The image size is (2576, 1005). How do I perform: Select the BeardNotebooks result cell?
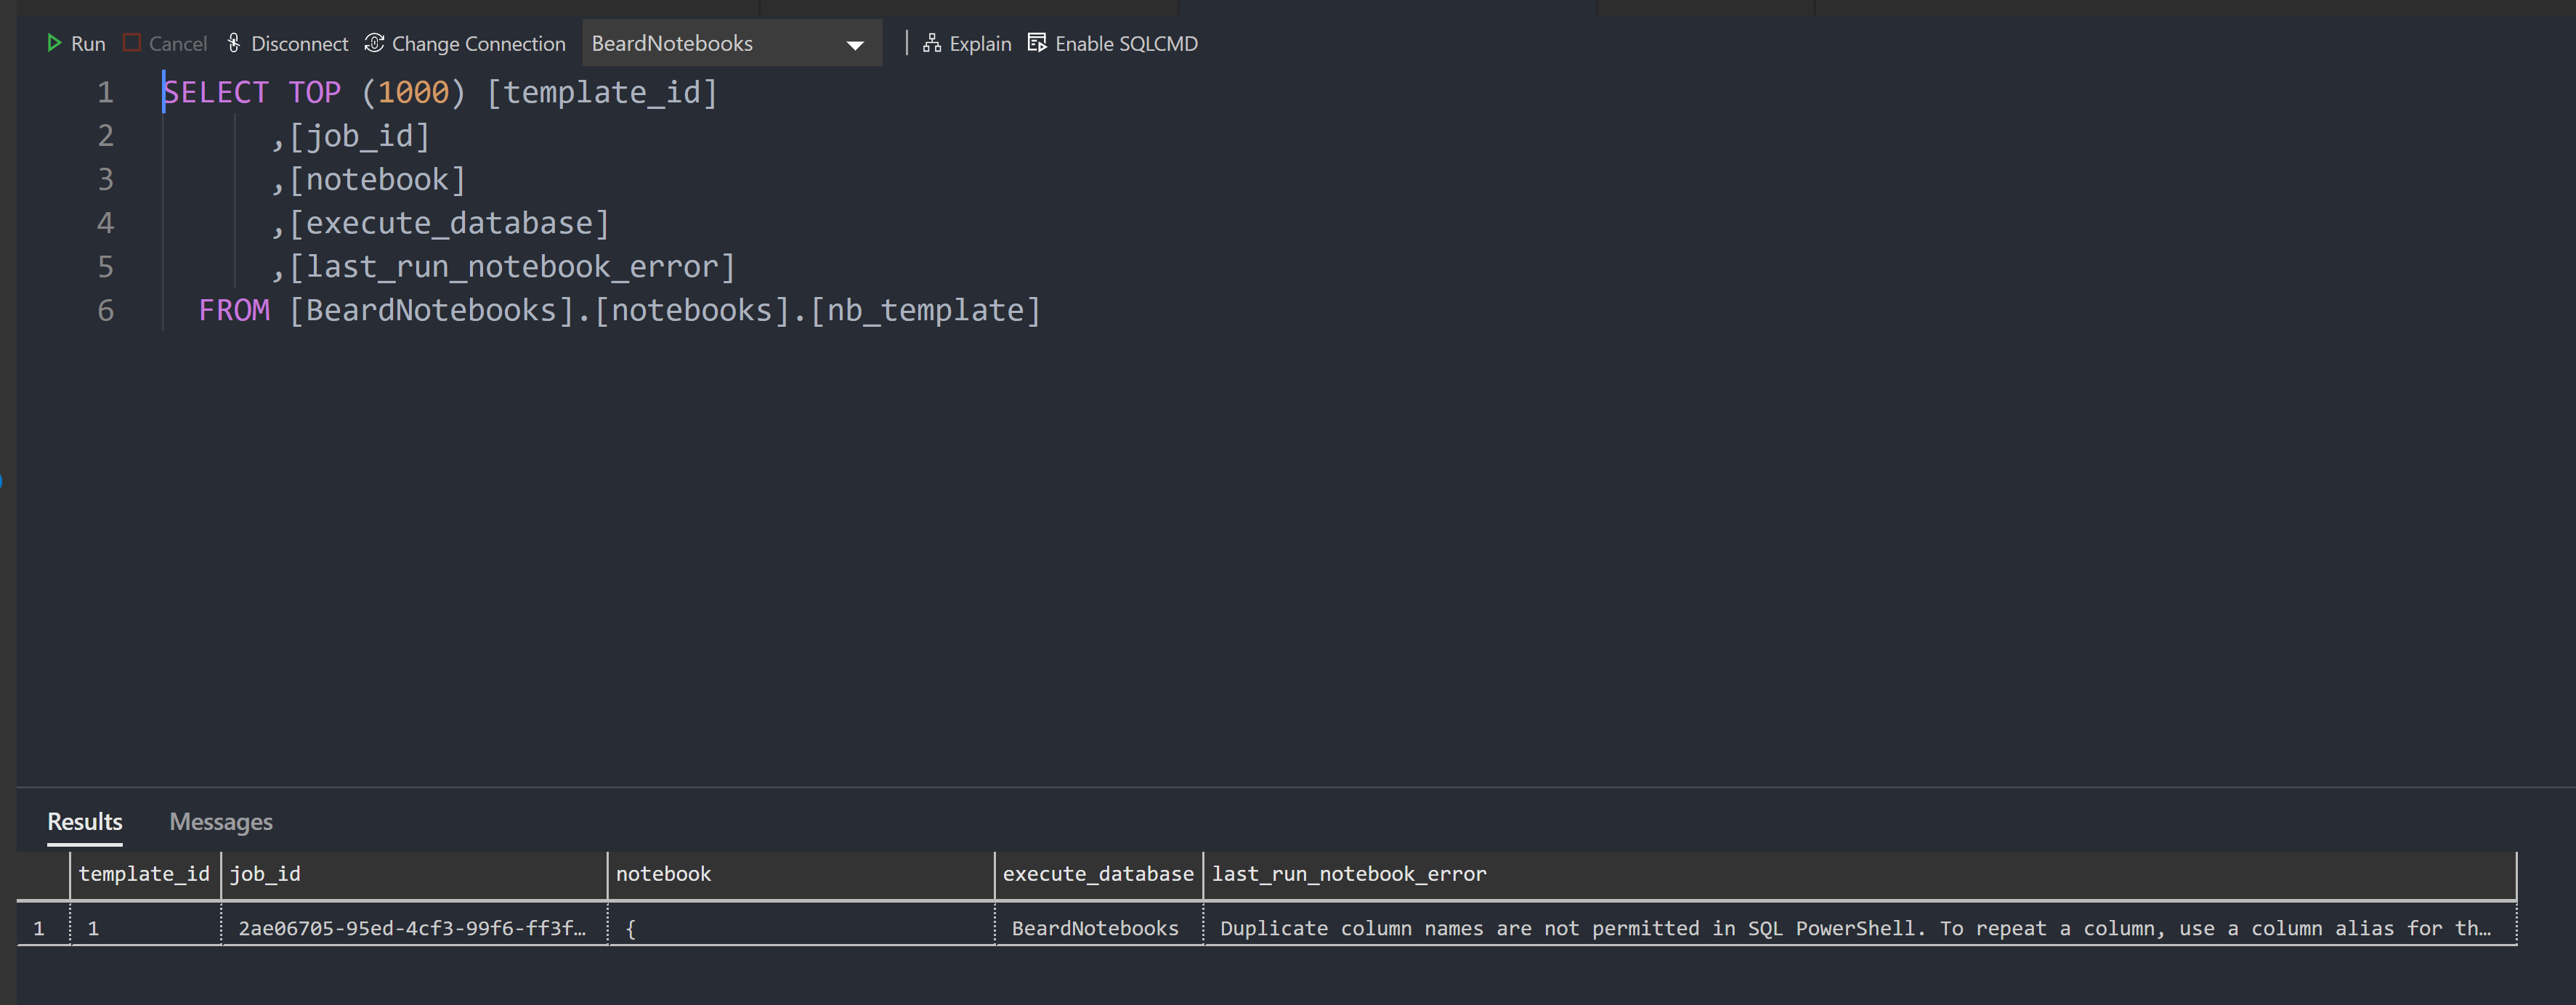coord(1096,928)
